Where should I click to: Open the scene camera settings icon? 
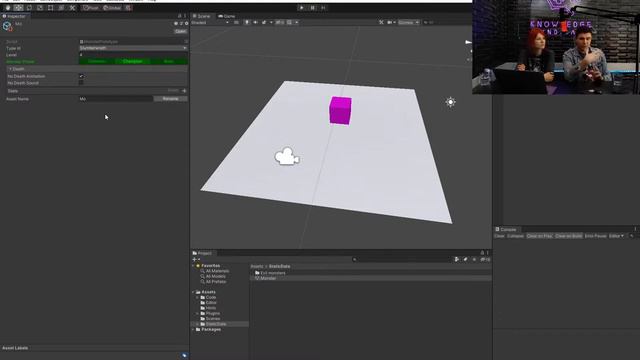389,22
